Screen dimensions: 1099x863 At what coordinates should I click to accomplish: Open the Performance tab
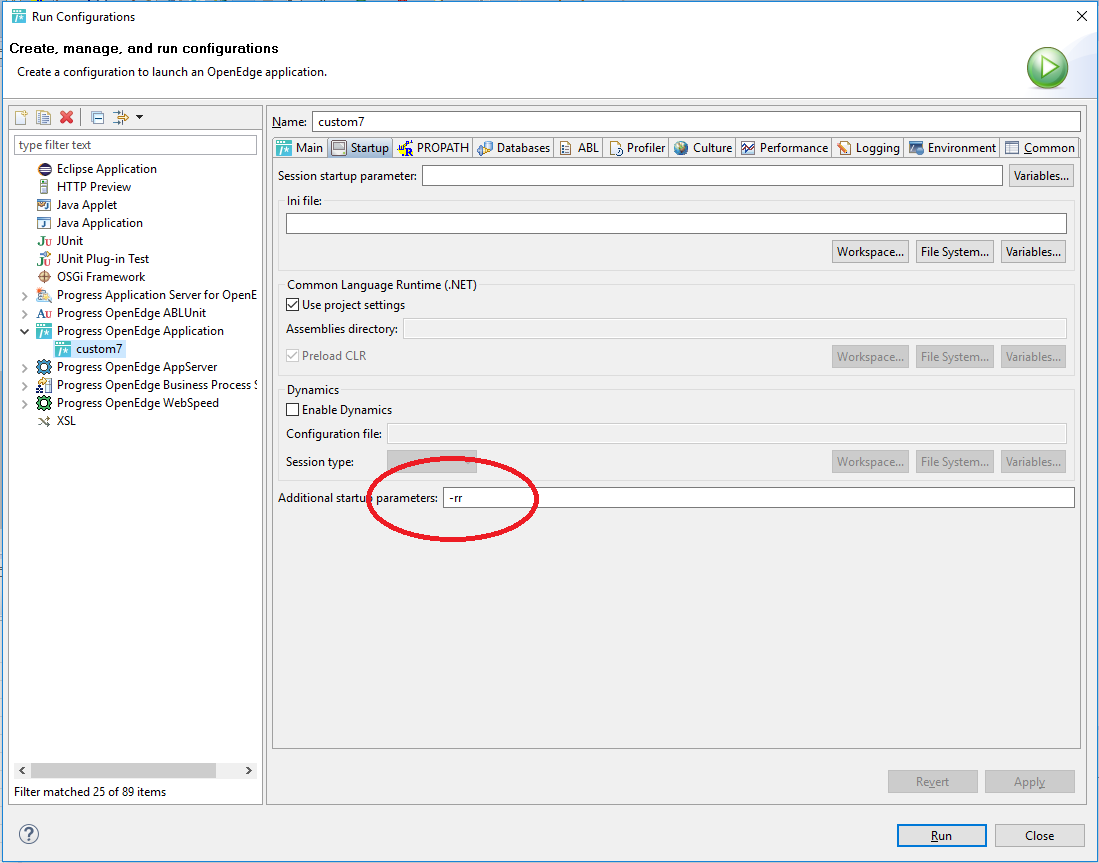pyautogui.click(x=785, y=148)
